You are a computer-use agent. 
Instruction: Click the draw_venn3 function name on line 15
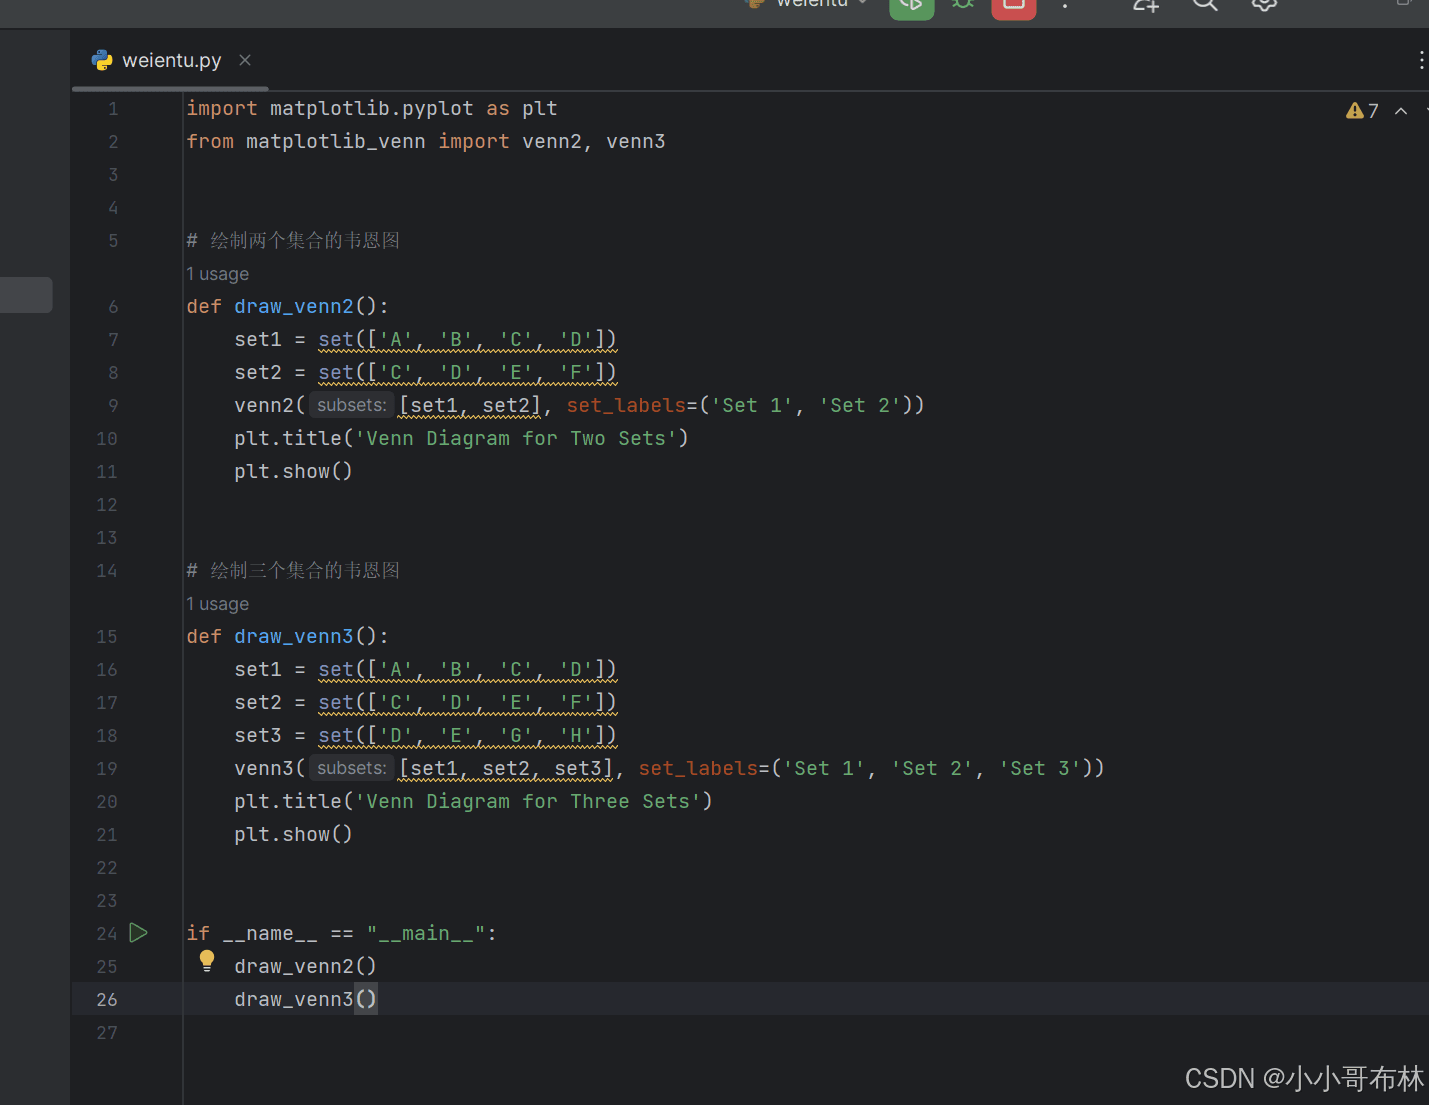tap(294, 636)
